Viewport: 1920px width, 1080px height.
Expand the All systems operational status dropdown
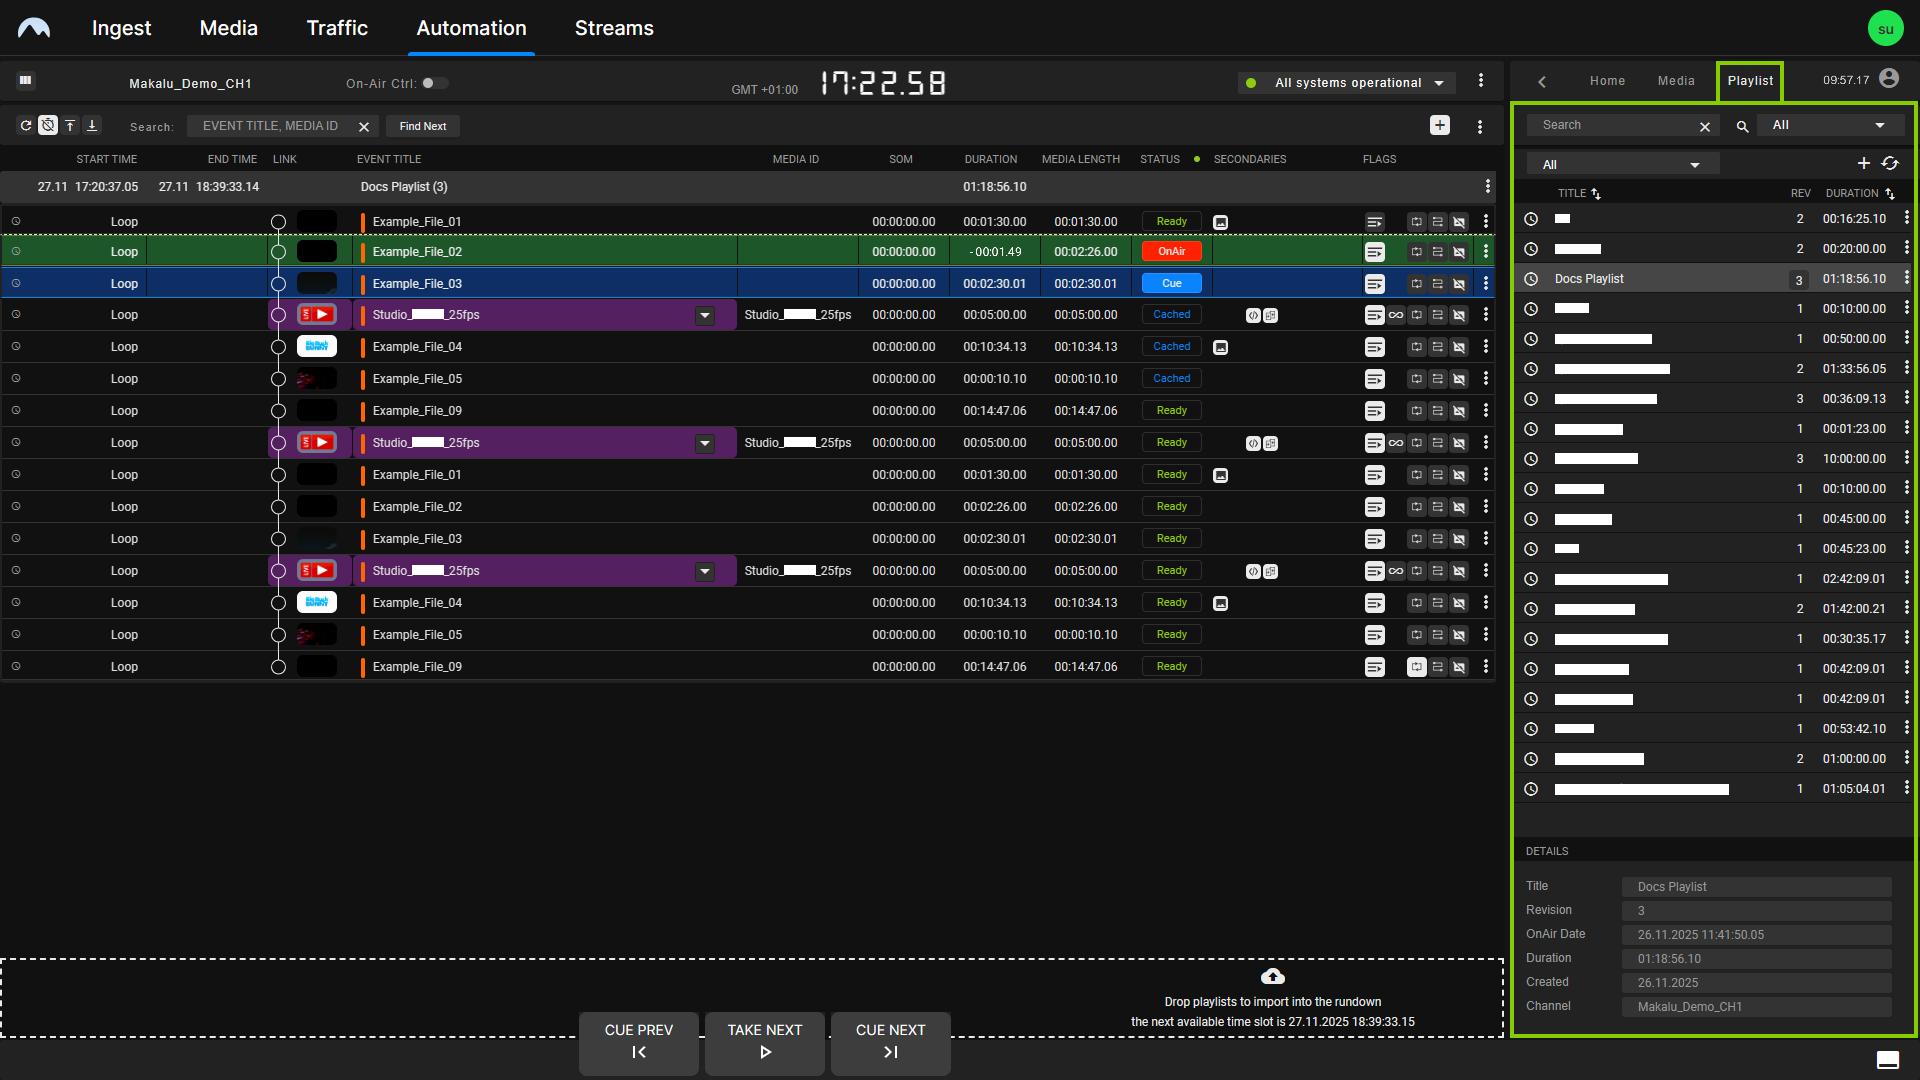tap(1438, 83)
